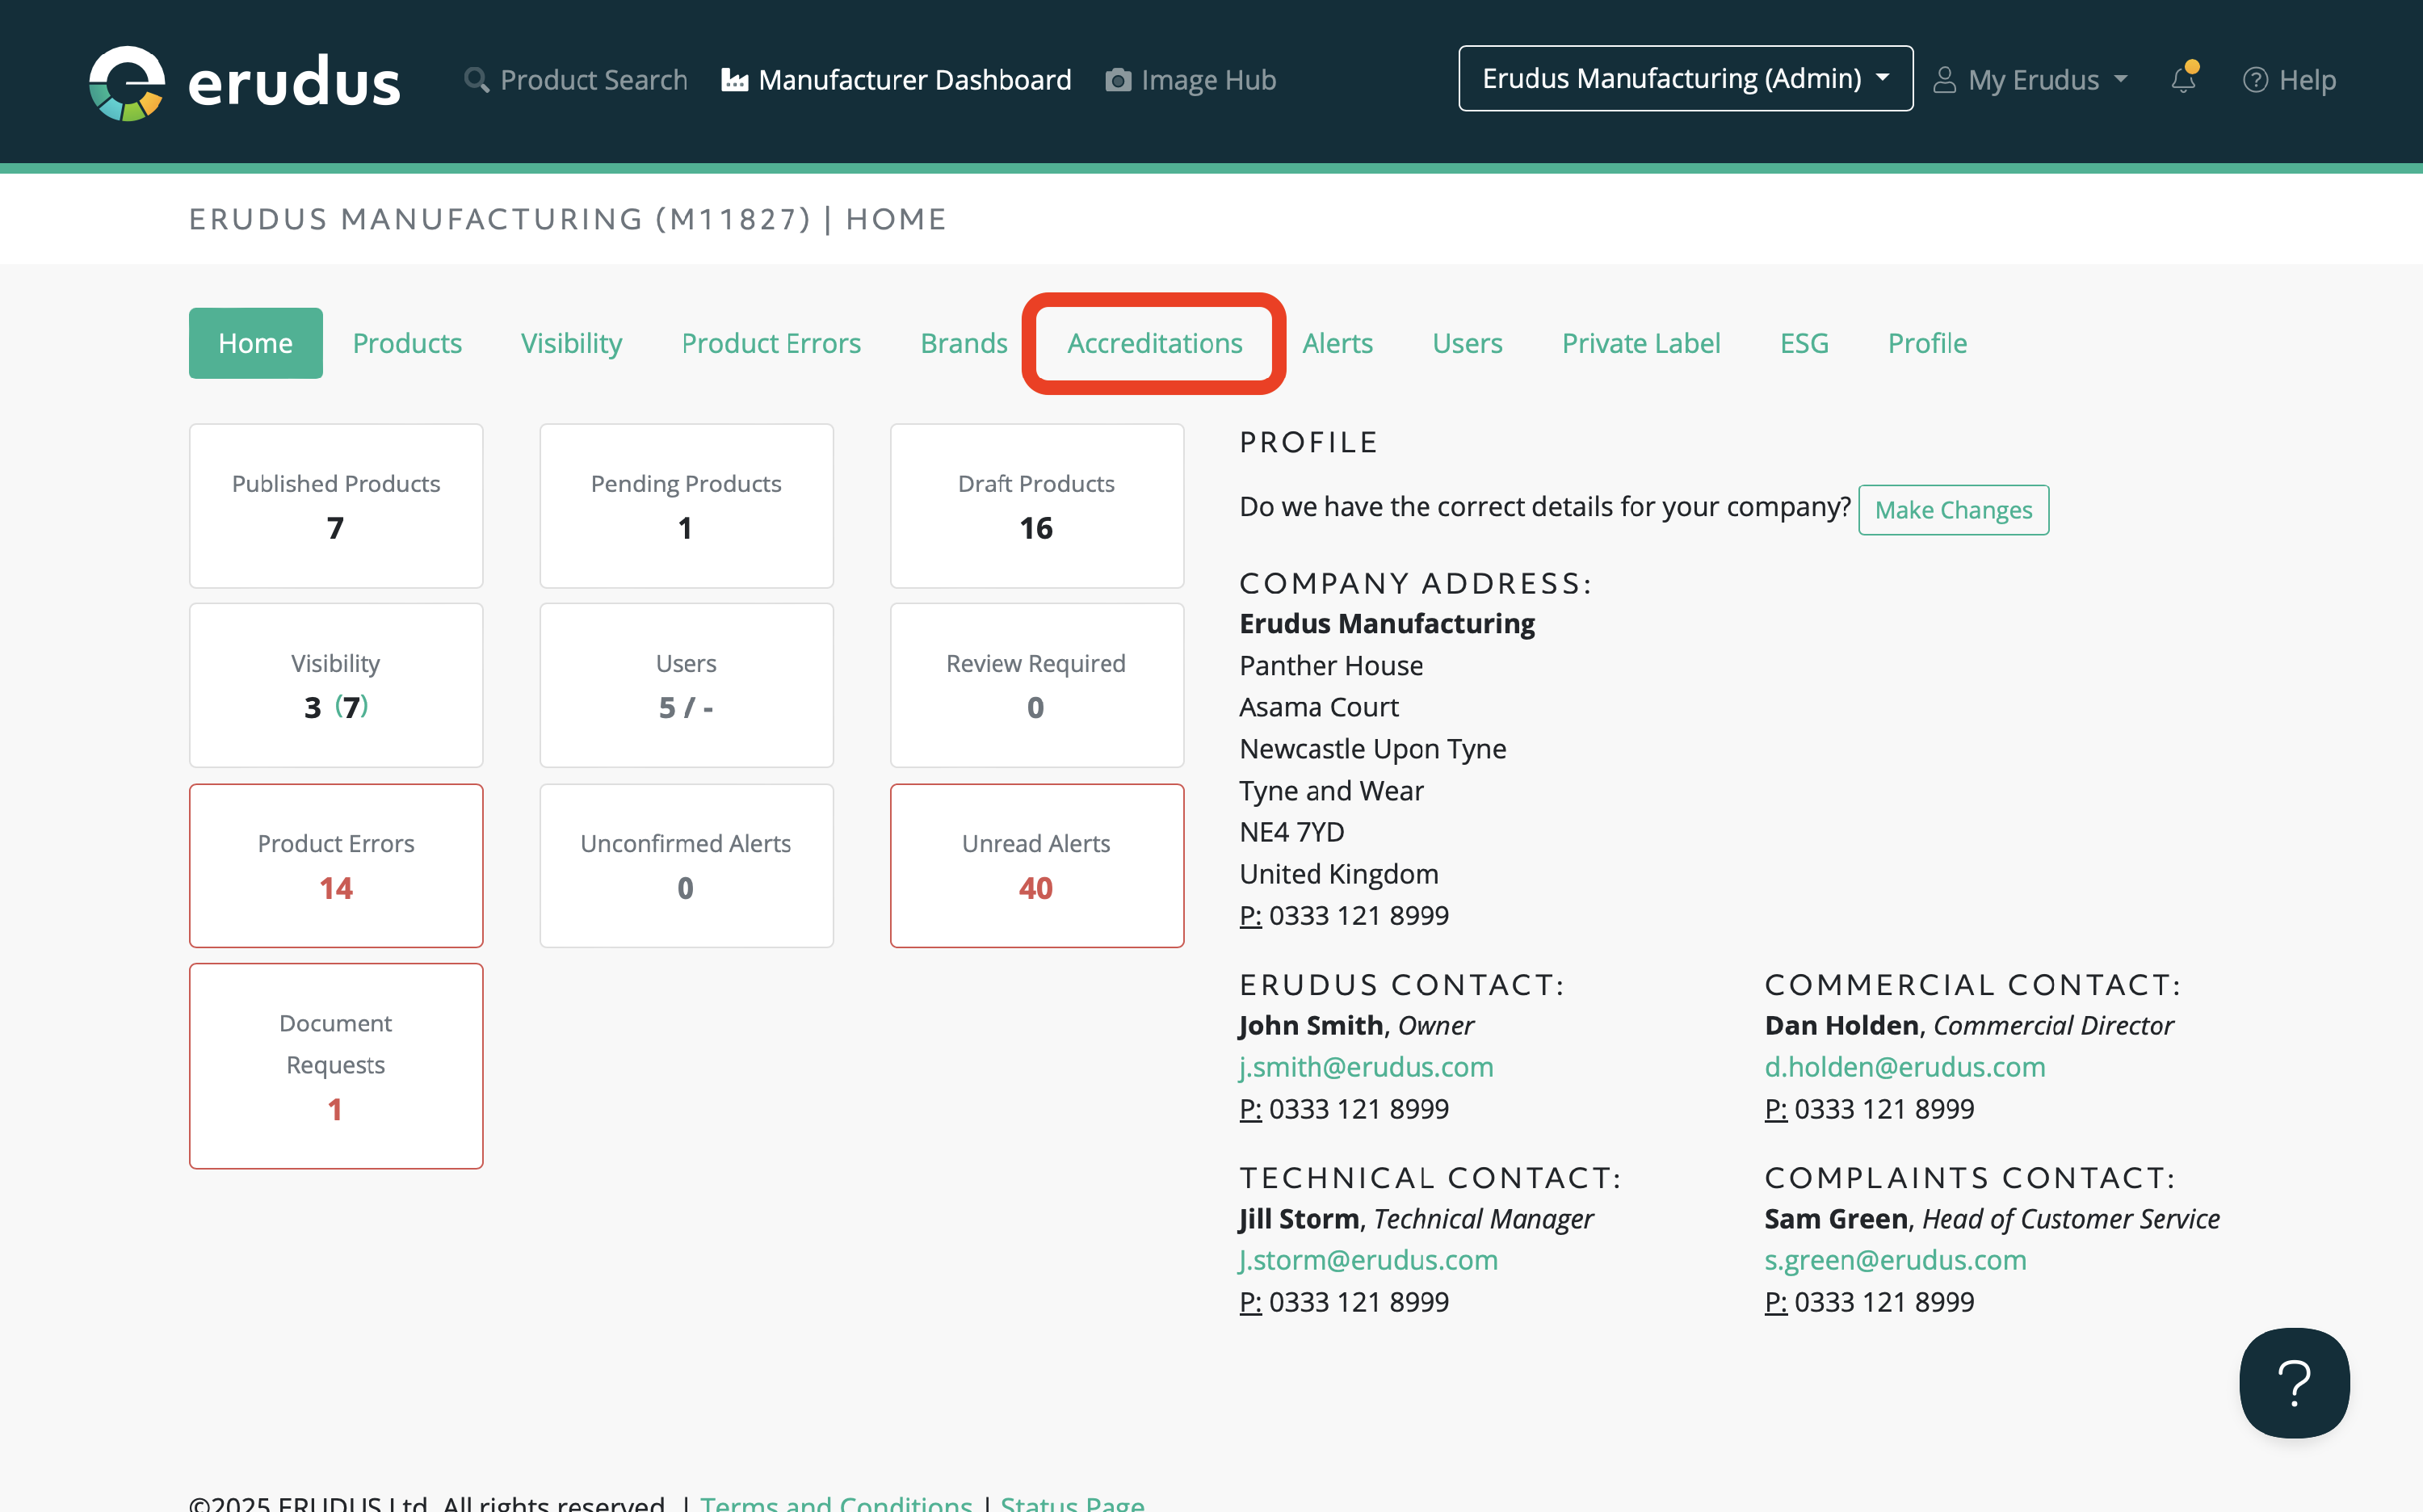Click the Draft Products 16 tile
The image size is (2423, 1512).
pos(1036,506)
